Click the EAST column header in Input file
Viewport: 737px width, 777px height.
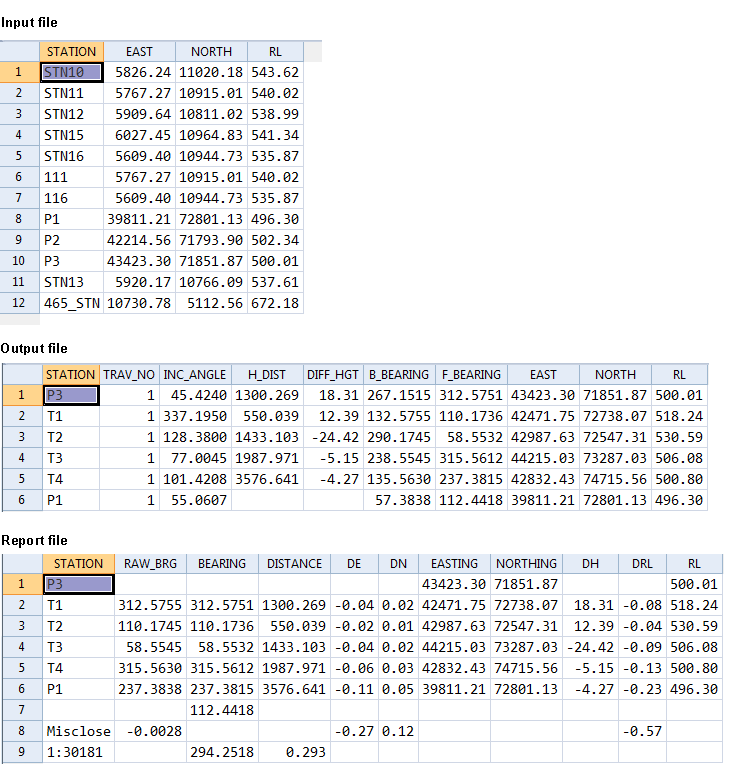tap(139, 52)
